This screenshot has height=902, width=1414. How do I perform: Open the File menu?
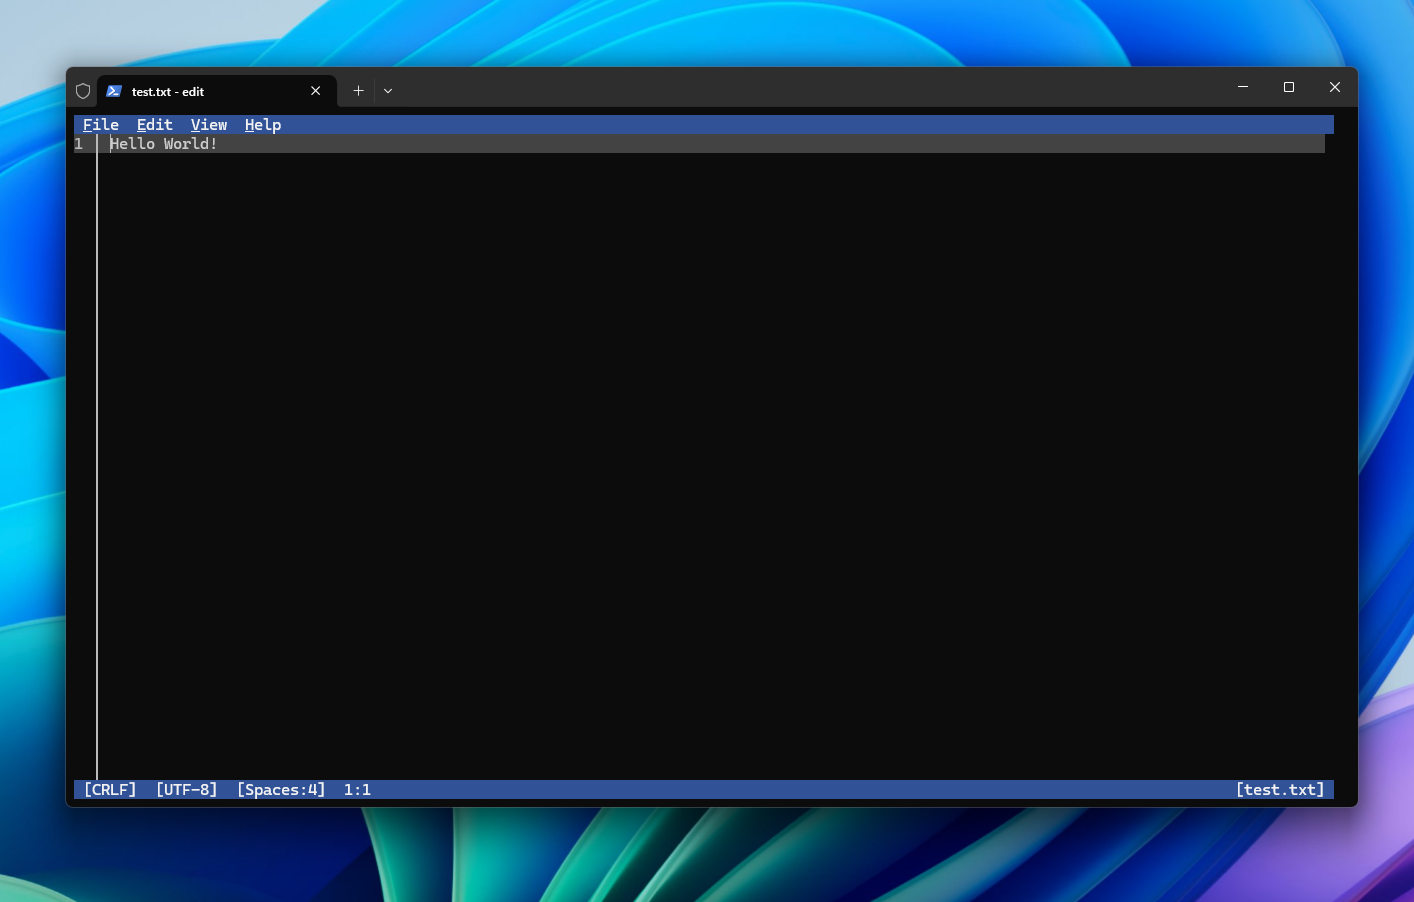pos(100,124)
